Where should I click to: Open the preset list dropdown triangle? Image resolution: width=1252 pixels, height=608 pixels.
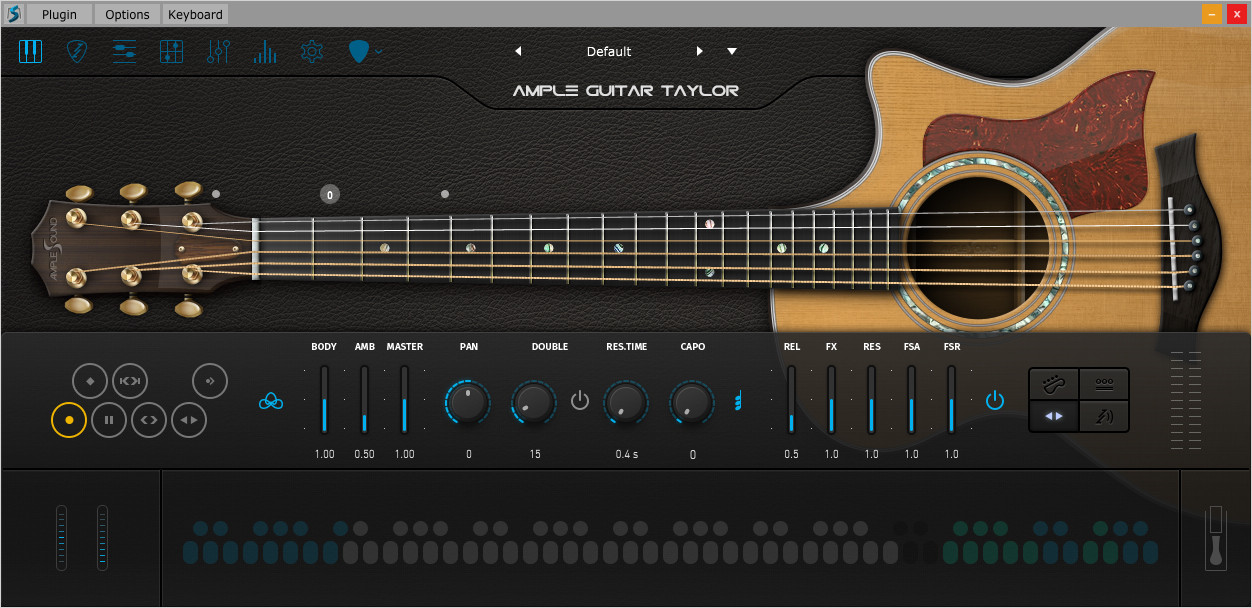pos(732,51)
